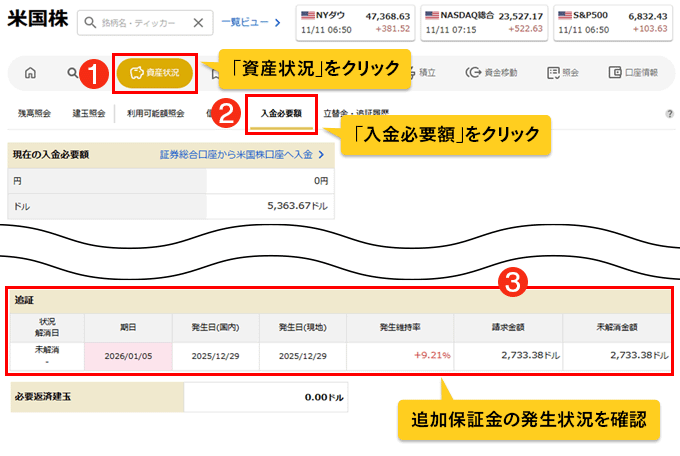Click the NYダウ index ticker box

pyautogui.click(x=355, y=22)
